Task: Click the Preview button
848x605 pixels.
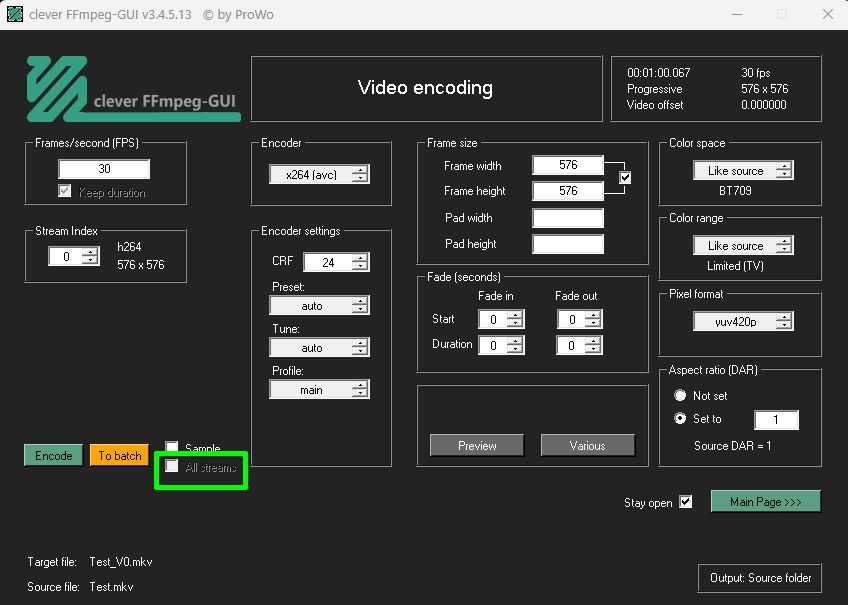Action: coord(477,446)
